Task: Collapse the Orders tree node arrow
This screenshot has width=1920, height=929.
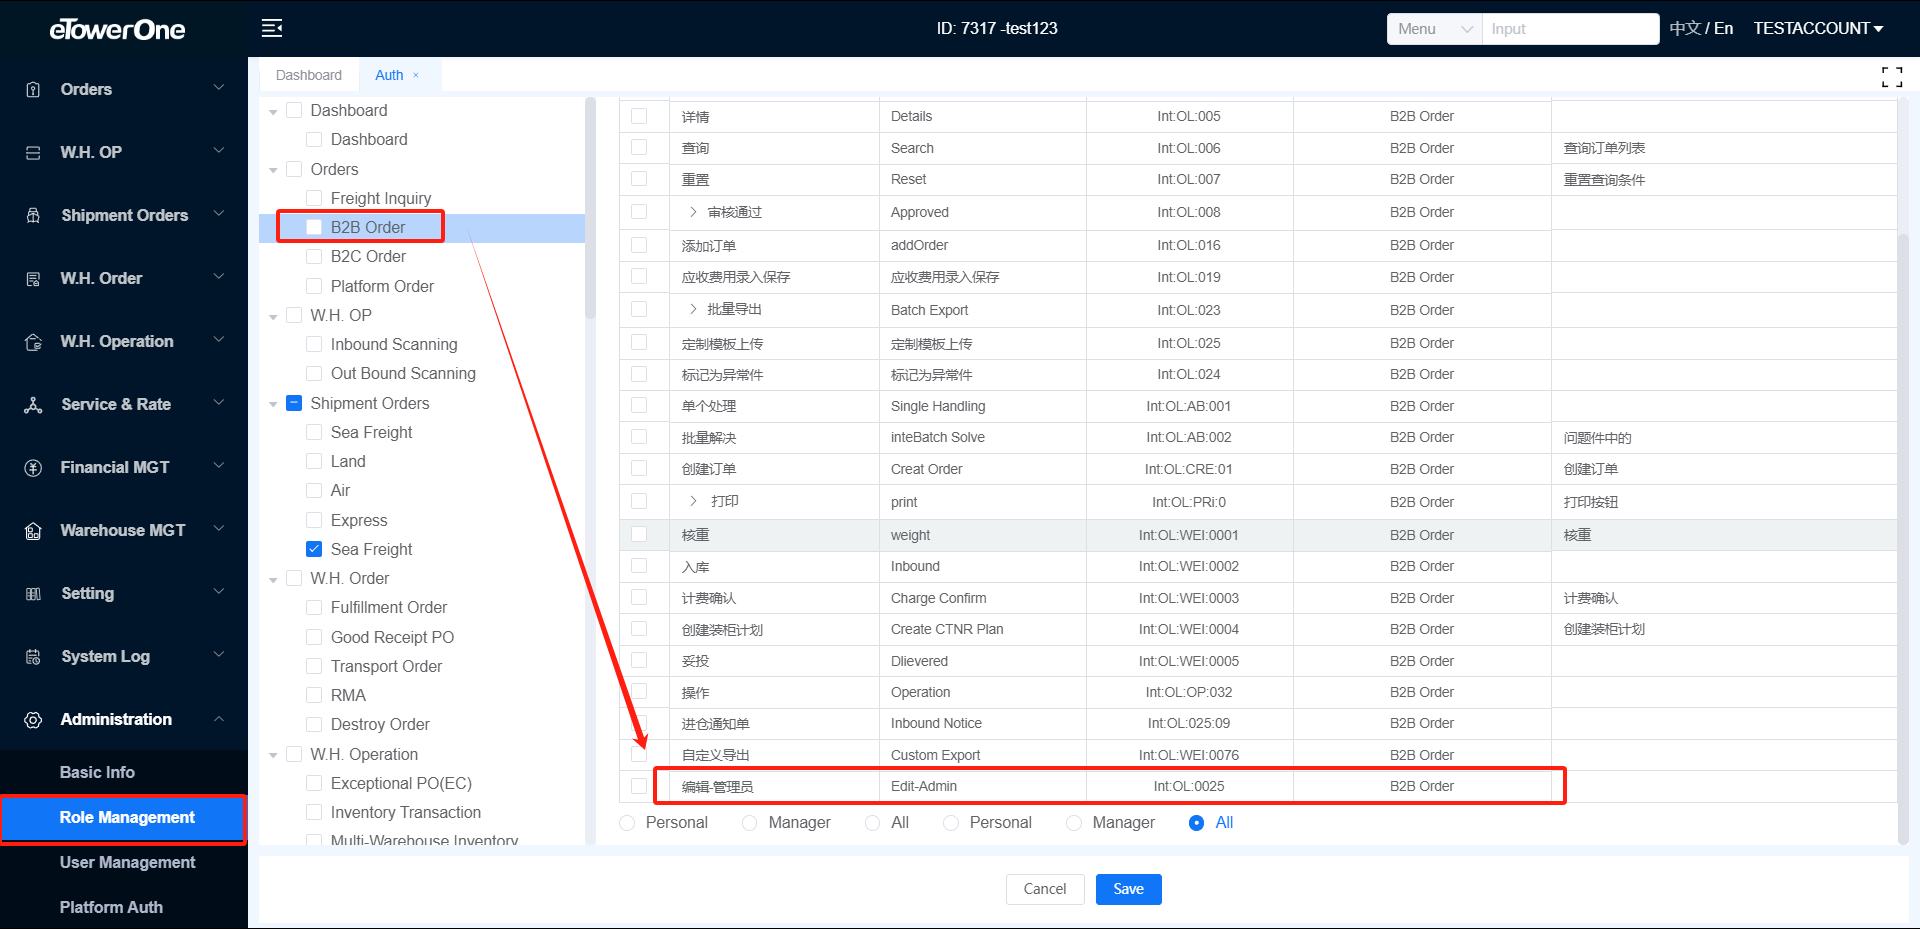Action: (273, 170)
